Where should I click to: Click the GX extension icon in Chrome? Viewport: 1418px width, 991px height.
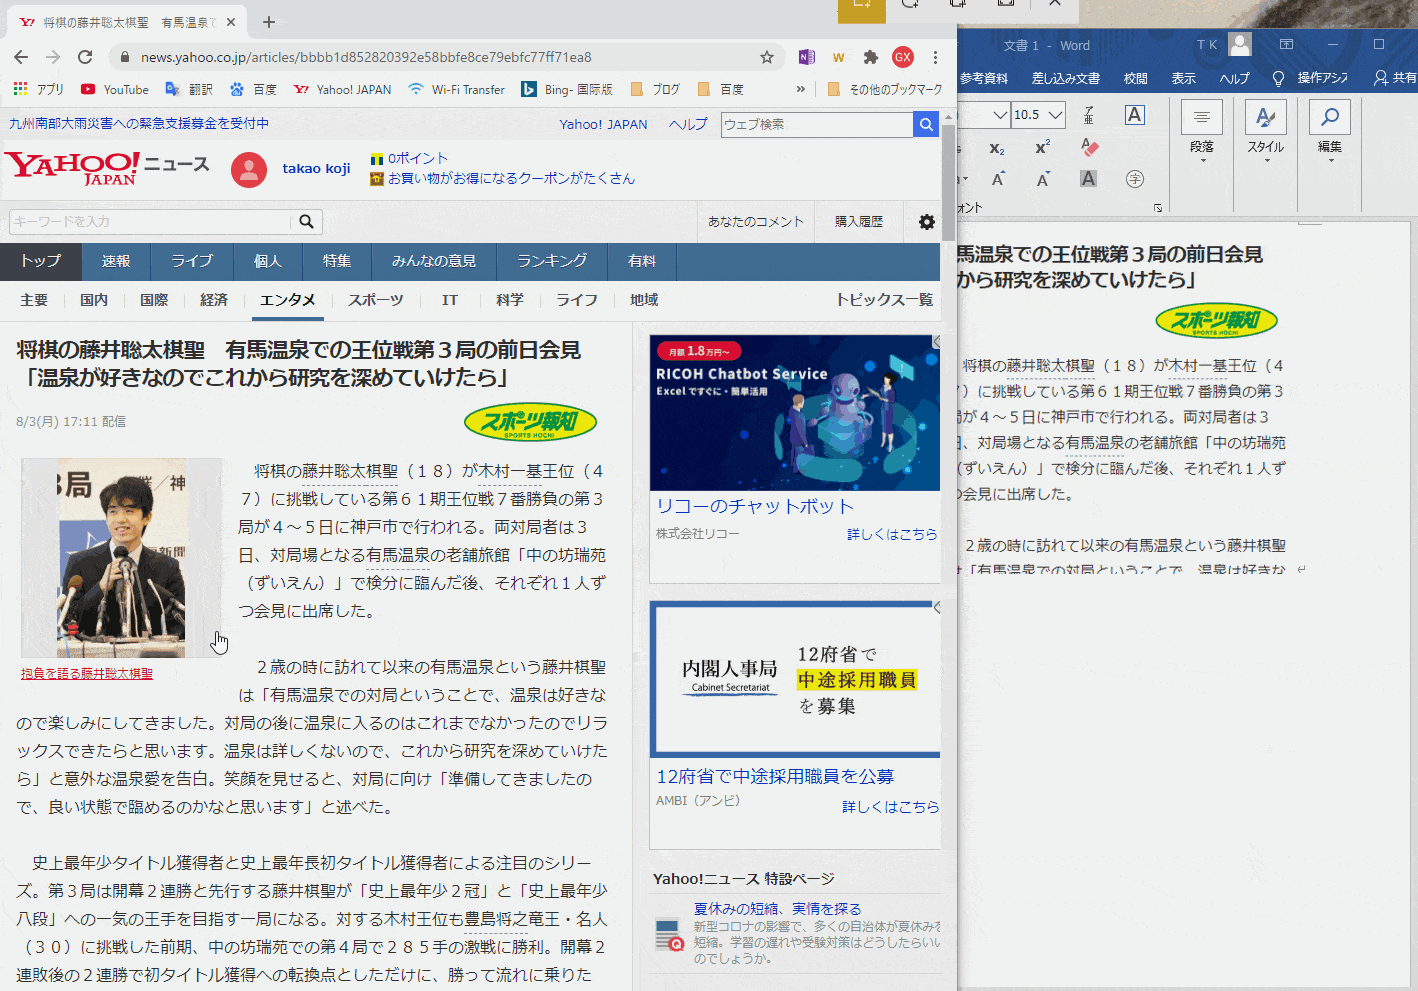(x=903, y=57)
